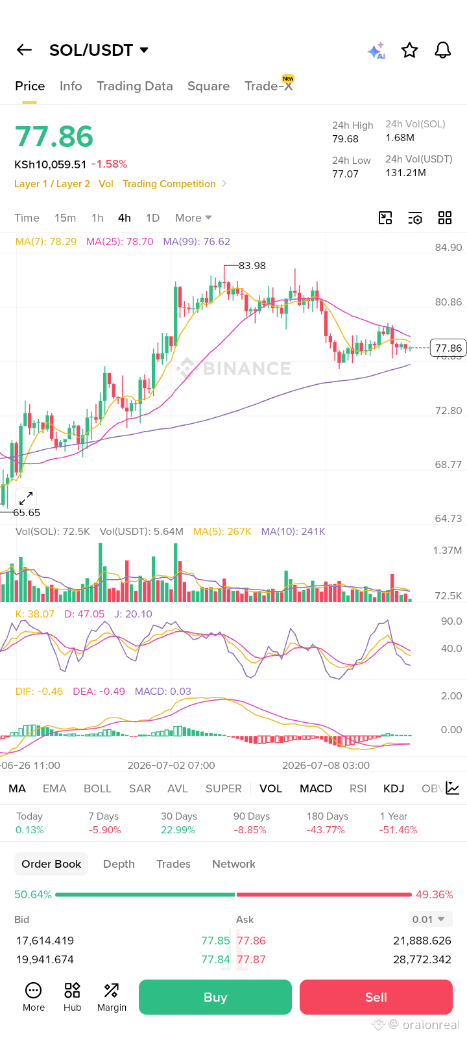Open the Hub icon
This screenshot has width=467, height=1040.
click(72, 997)
